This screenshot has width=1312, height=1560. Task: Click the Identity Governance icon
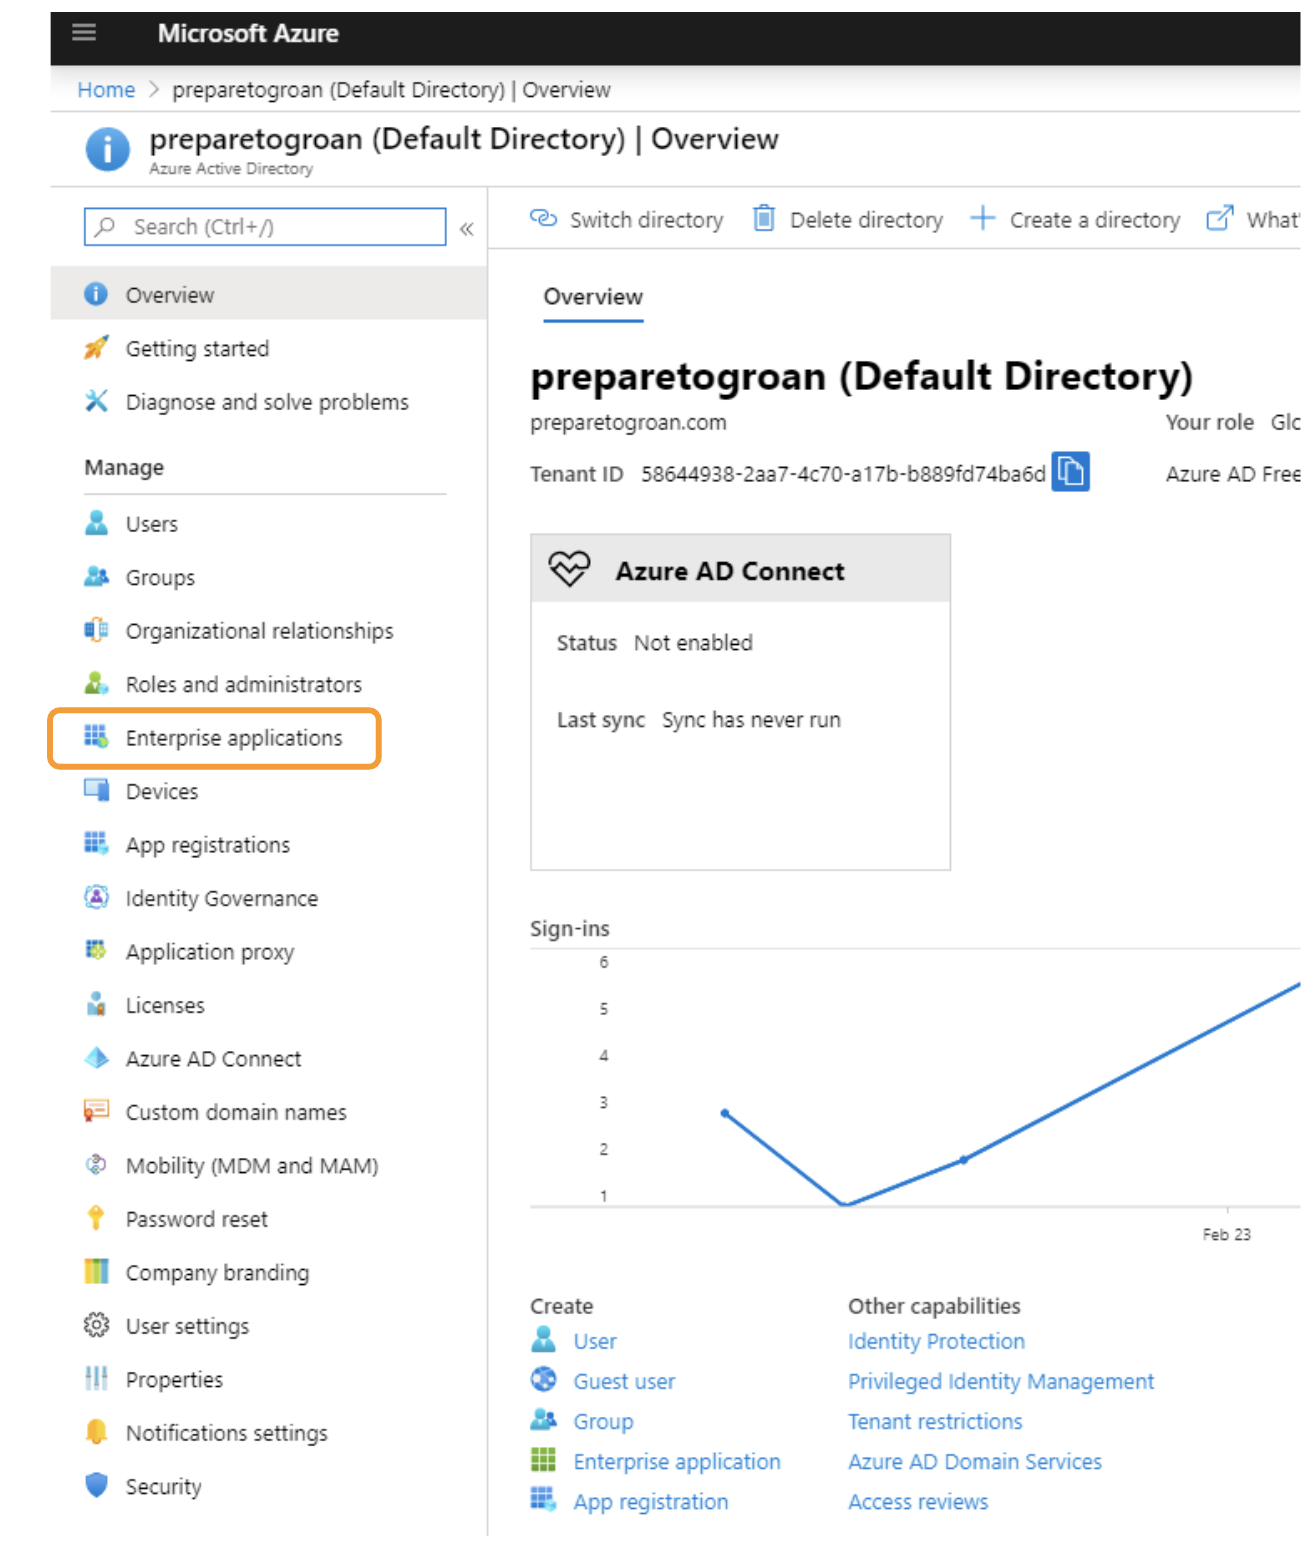click(96, 898)
